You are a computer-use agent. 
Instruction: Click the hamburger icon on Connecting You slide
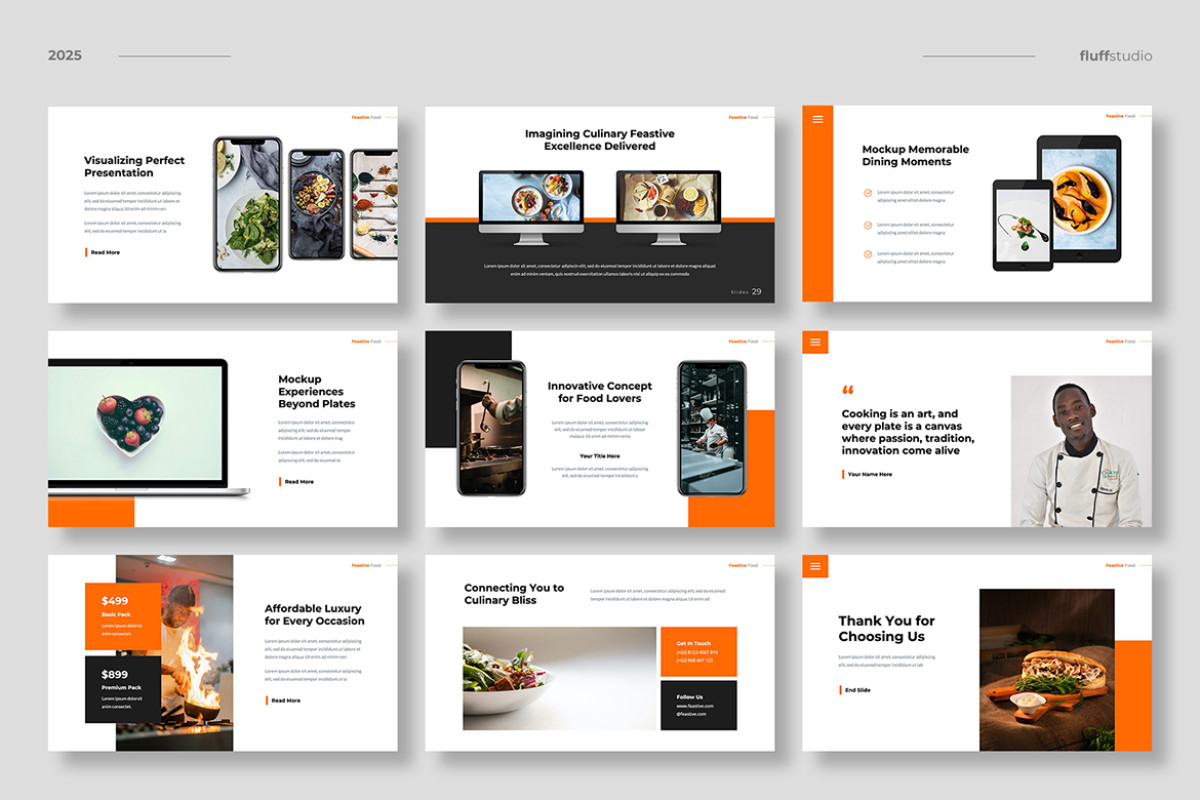[x=815, y=566]
